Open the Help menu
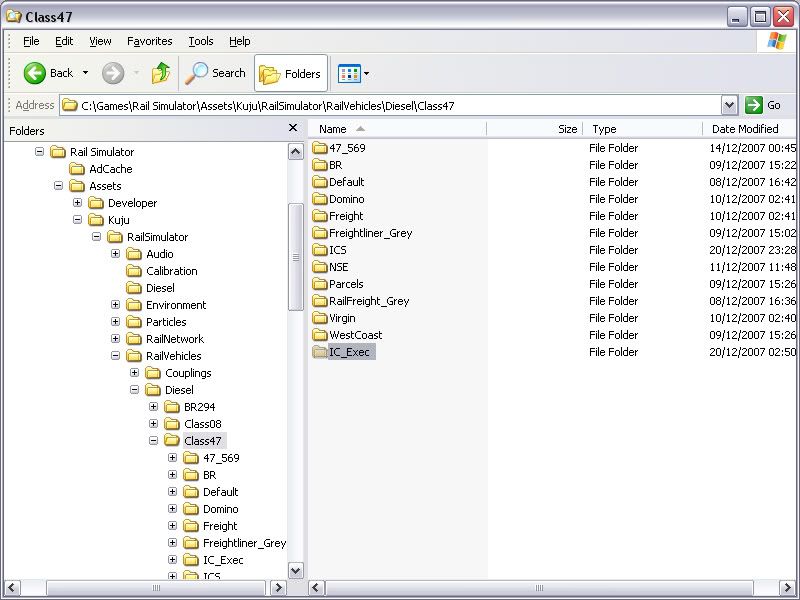Screen dimensions: 800x600 [239, 41]
